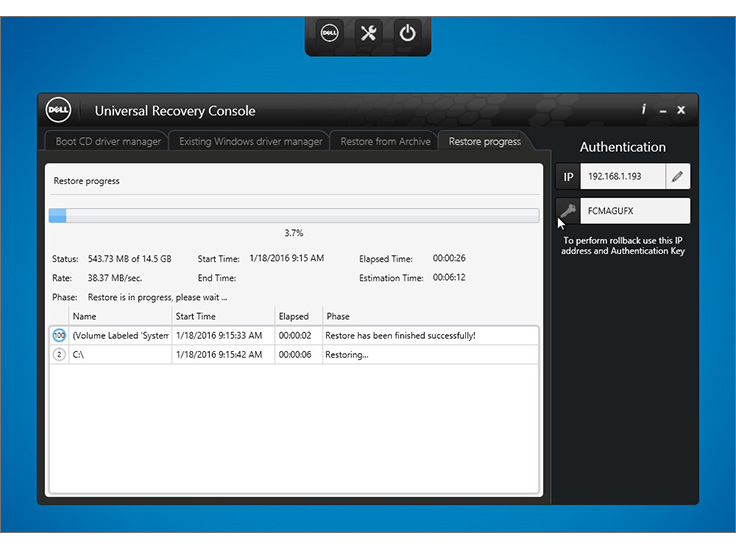Screen dimensions: 736x550
Task: Click the Authentication panel heading
Action: coord(622,147)
